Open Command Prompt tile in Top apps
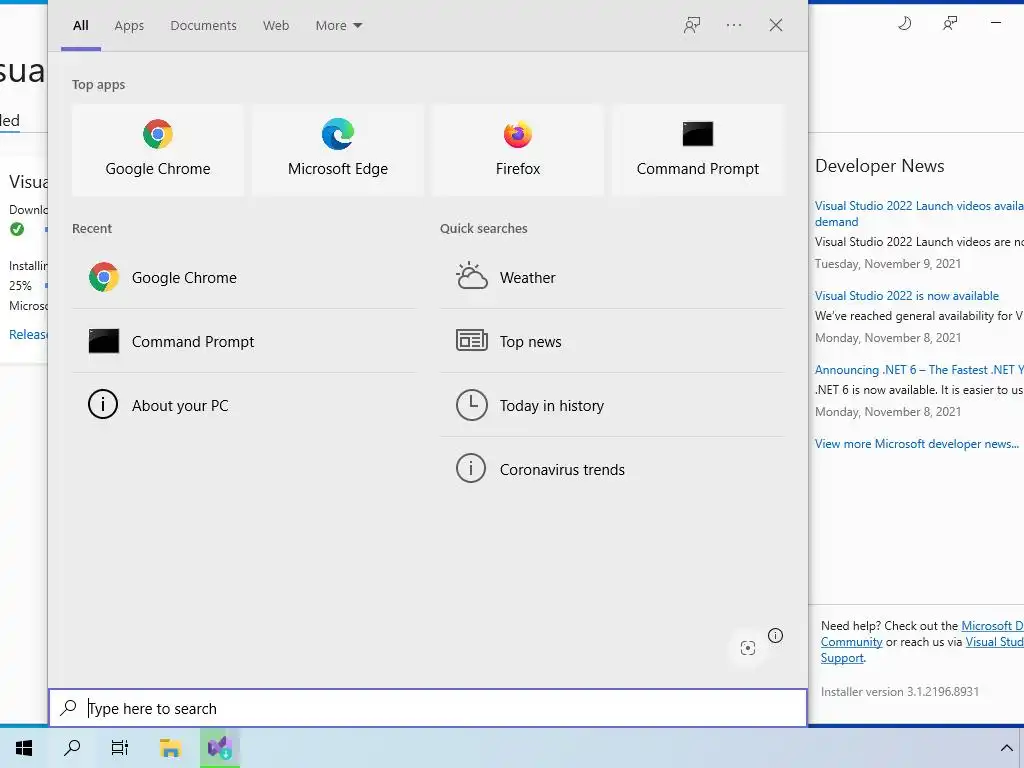The height and width of the screenshot is (768, 1024). pos(697,150)
